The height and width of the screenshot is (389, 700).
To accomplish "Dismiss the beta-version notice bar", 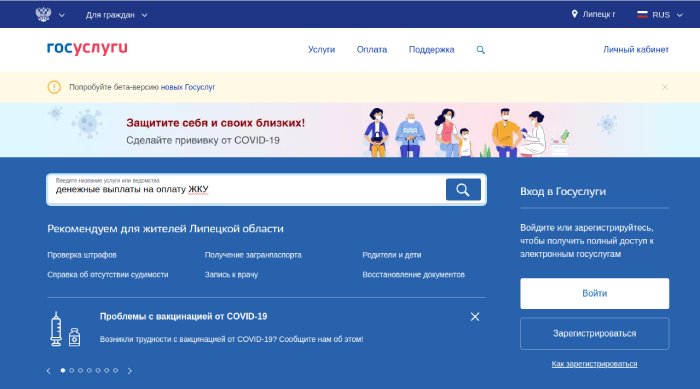I will [665, 87].
